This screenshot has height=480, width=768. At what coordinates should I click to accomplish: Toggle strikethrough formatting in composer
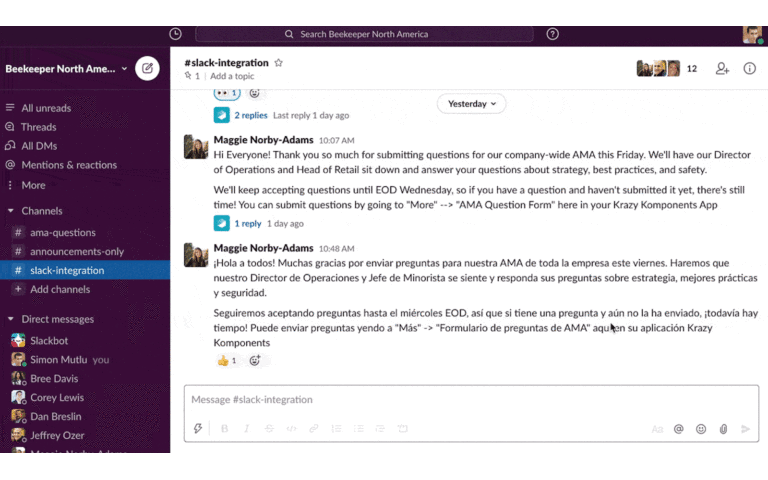[x=269, y=429]
